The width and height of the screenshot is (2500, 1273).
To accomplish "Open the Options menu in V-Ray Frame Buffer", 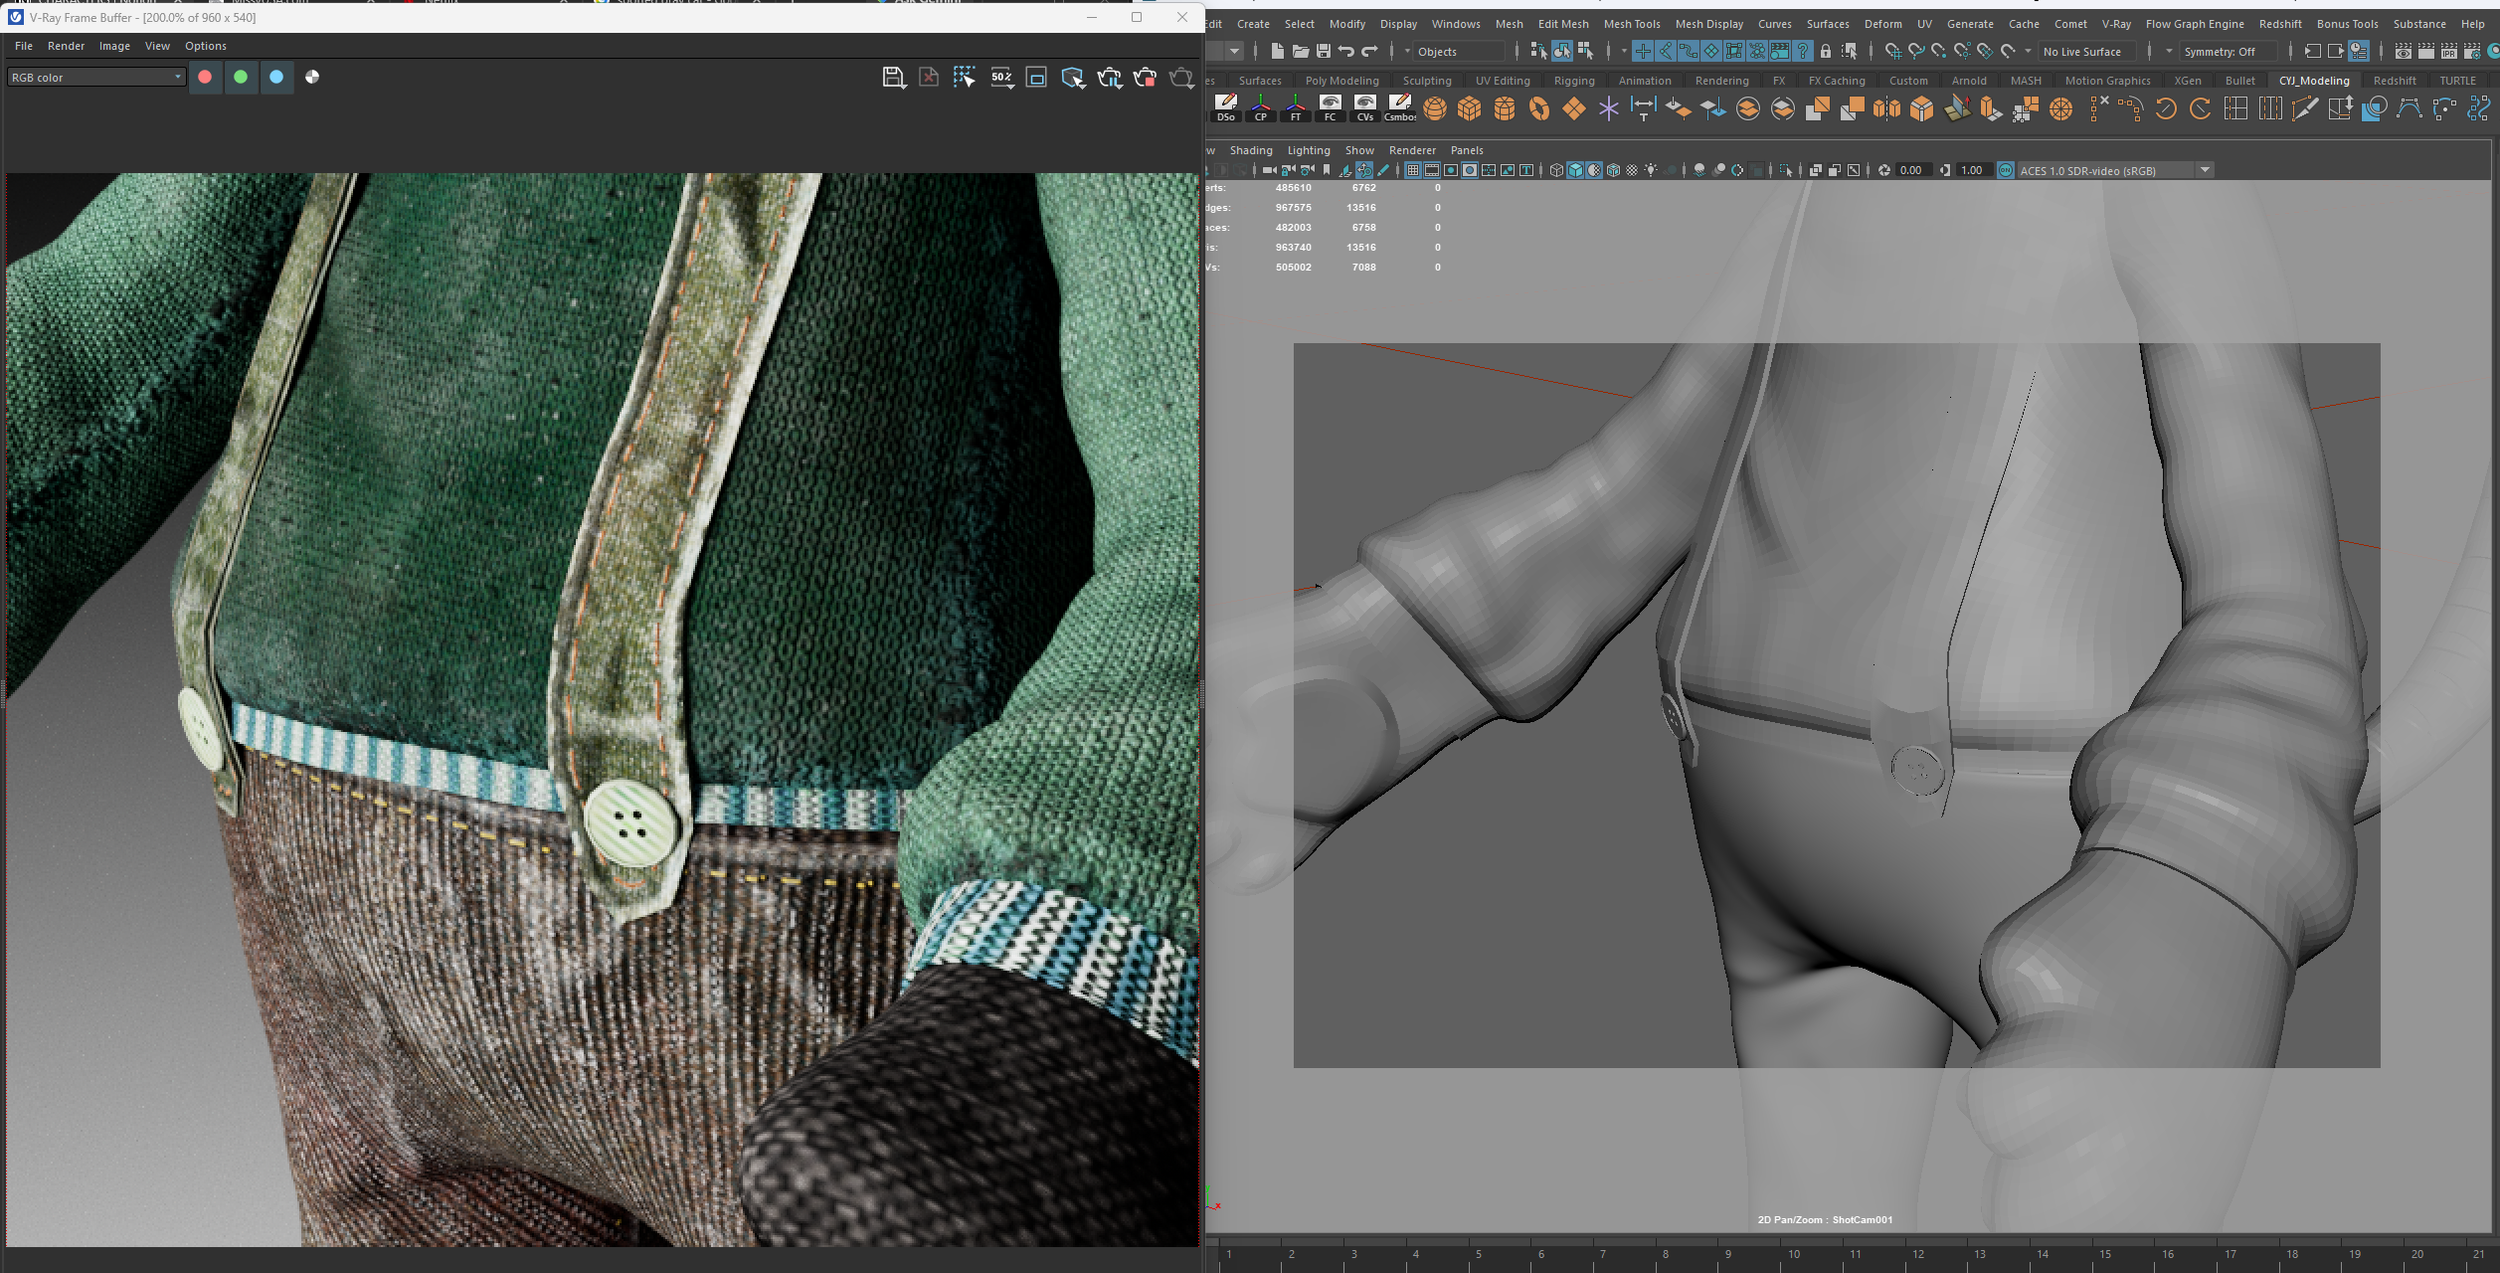I will 205,46.
